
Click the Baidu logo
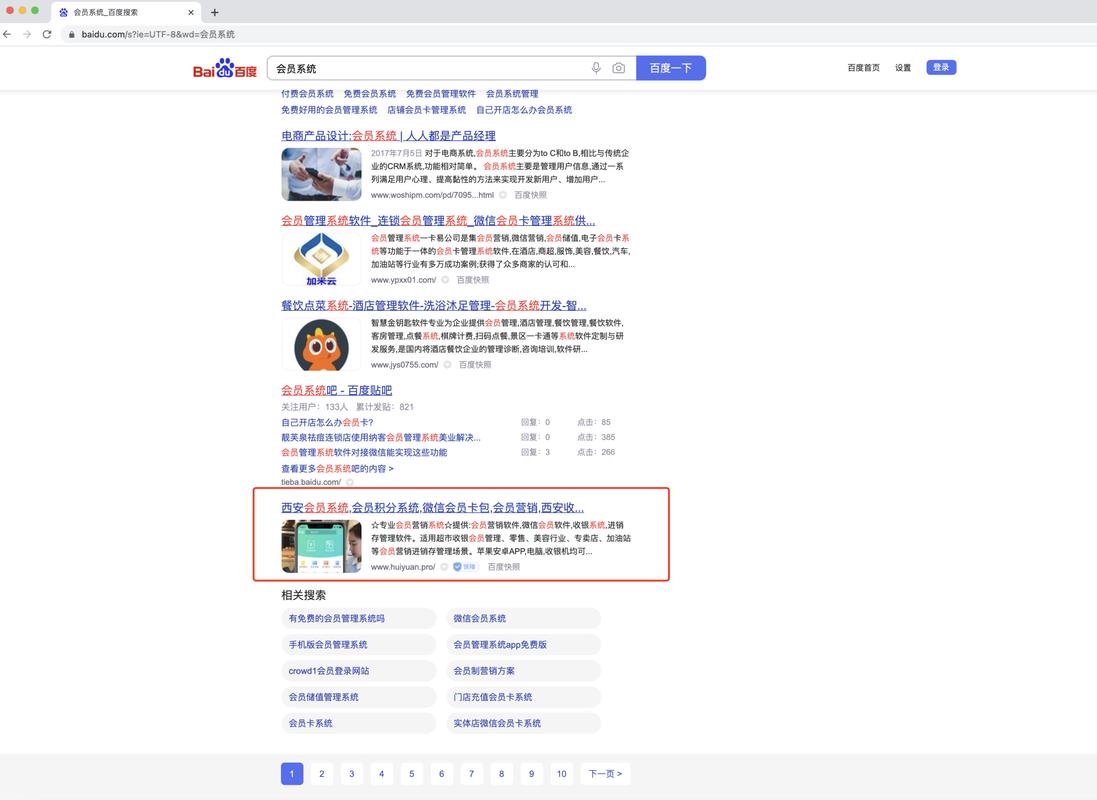225,68
